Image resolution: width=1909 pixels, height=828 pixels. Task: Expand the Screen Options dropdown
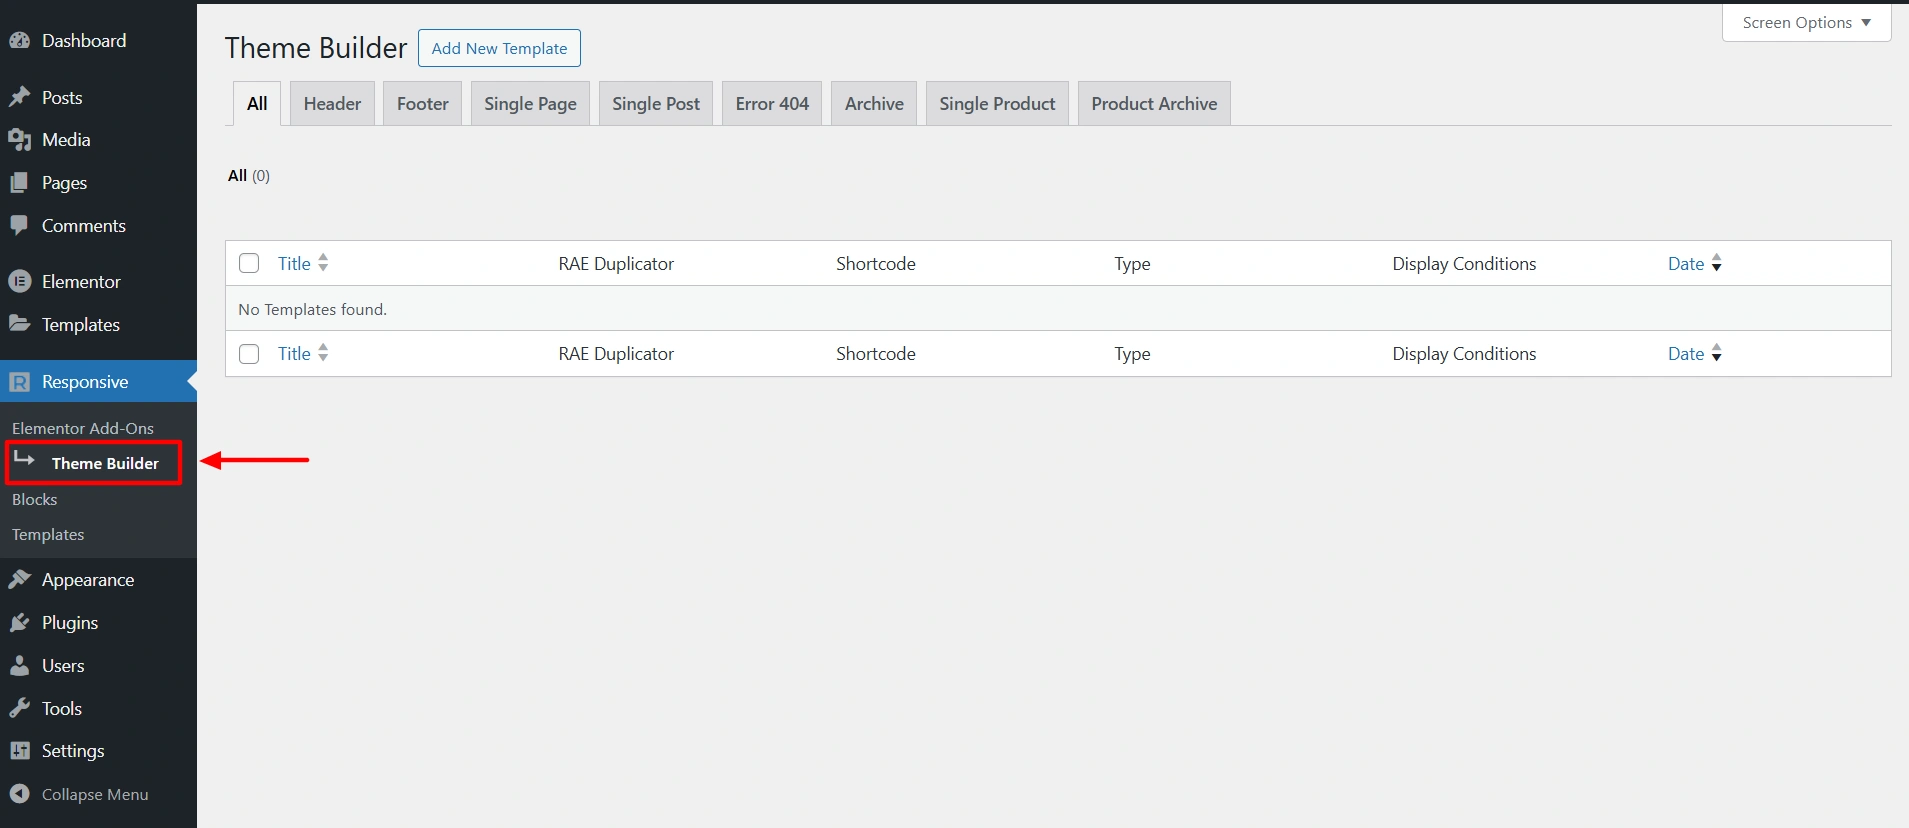(x=1806, y=23)
